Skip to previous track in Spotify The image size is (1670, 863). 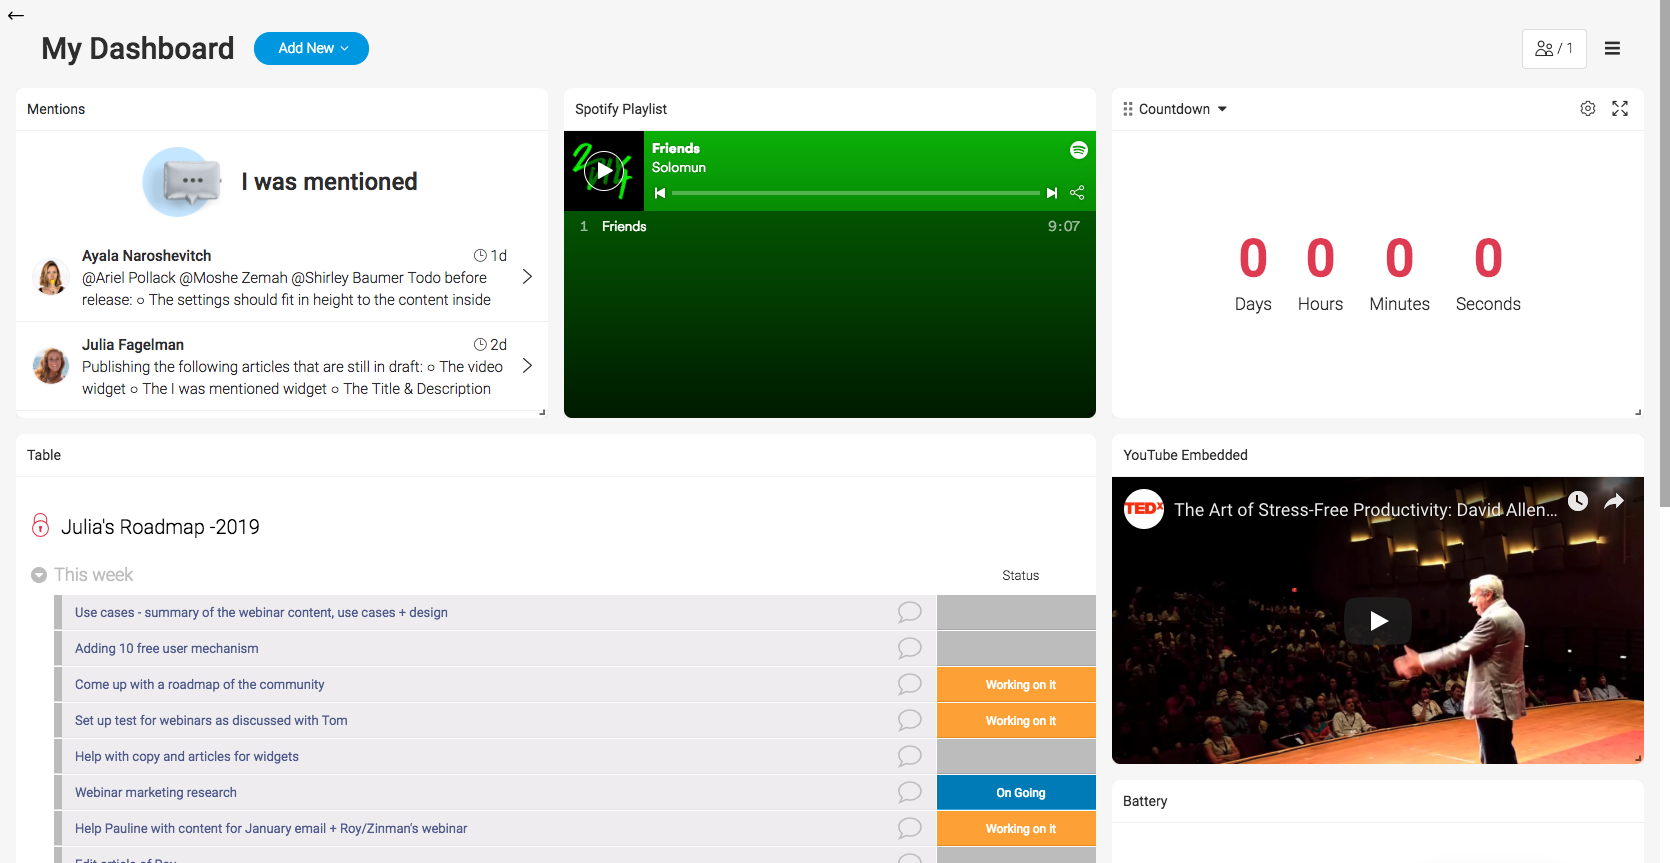point(660,193)
